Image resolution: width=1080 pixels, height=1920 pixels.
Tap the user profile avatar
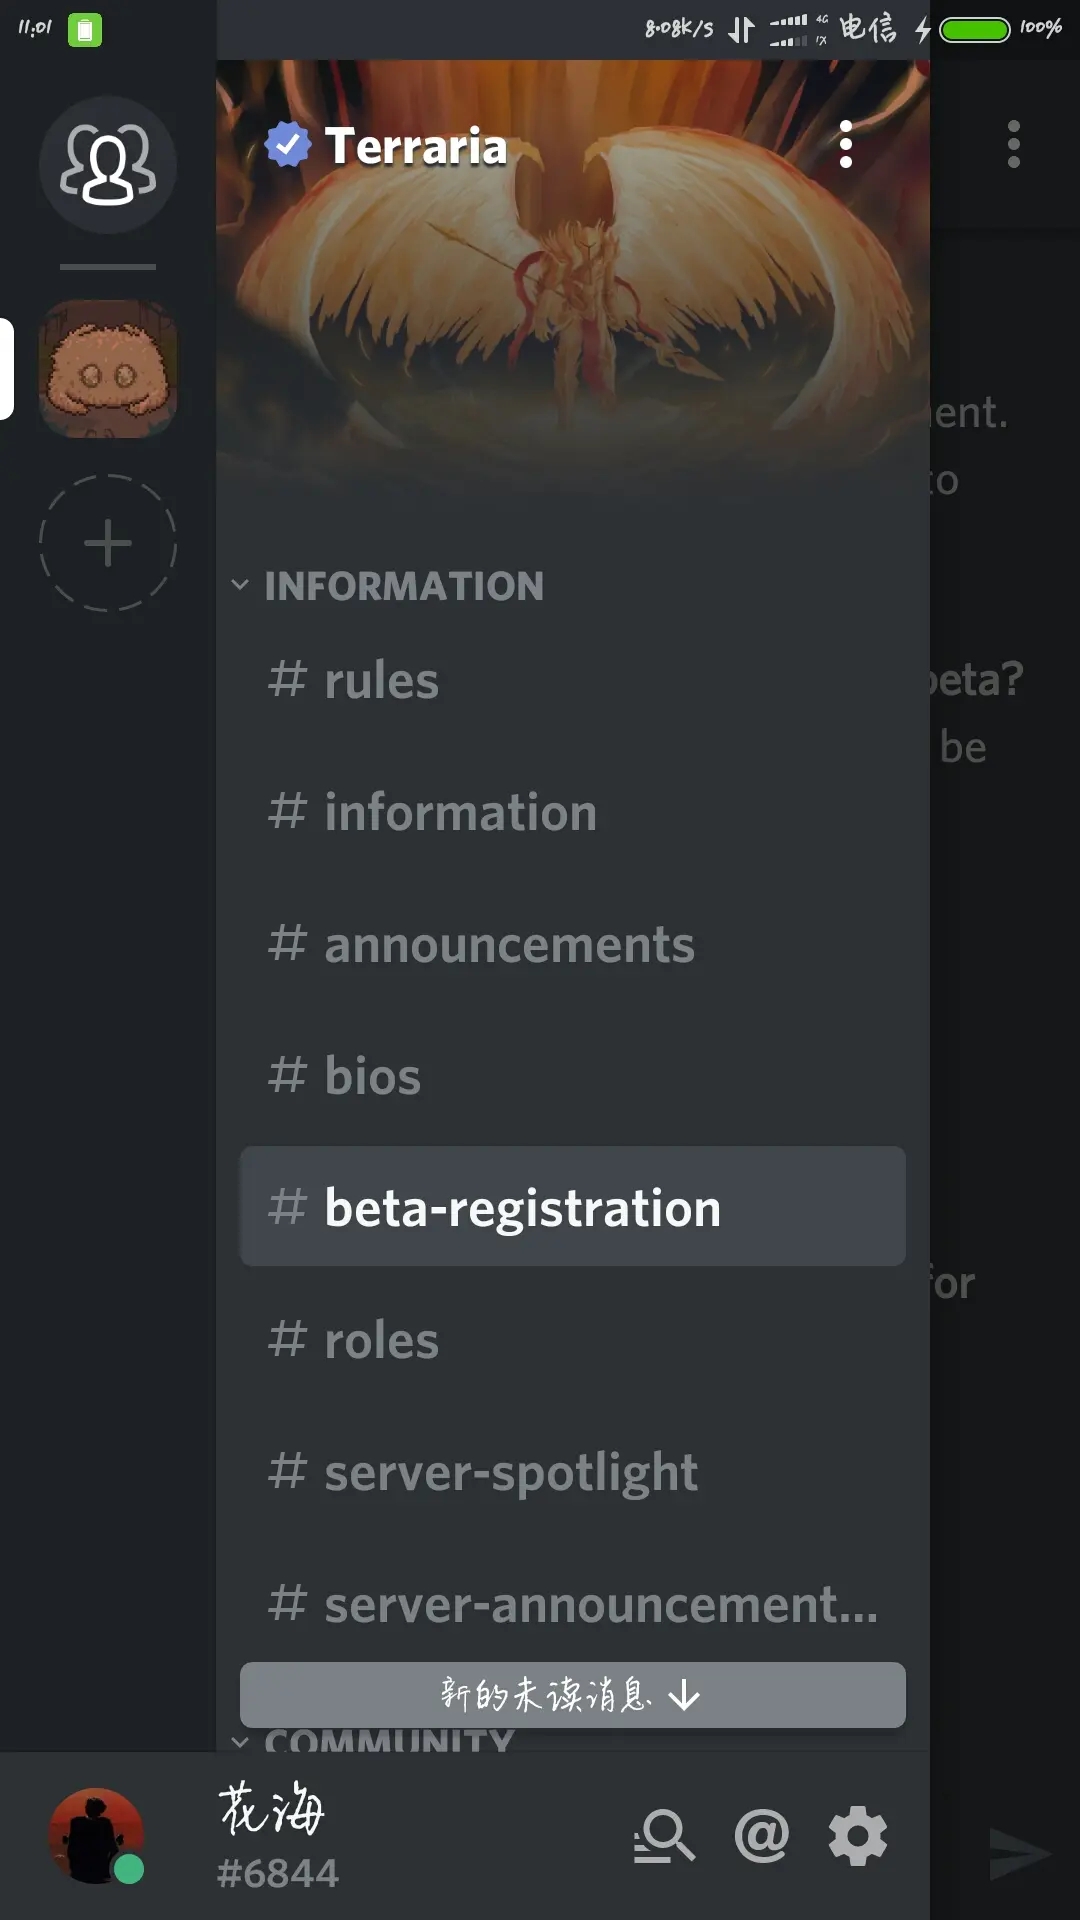[96, 1836]
